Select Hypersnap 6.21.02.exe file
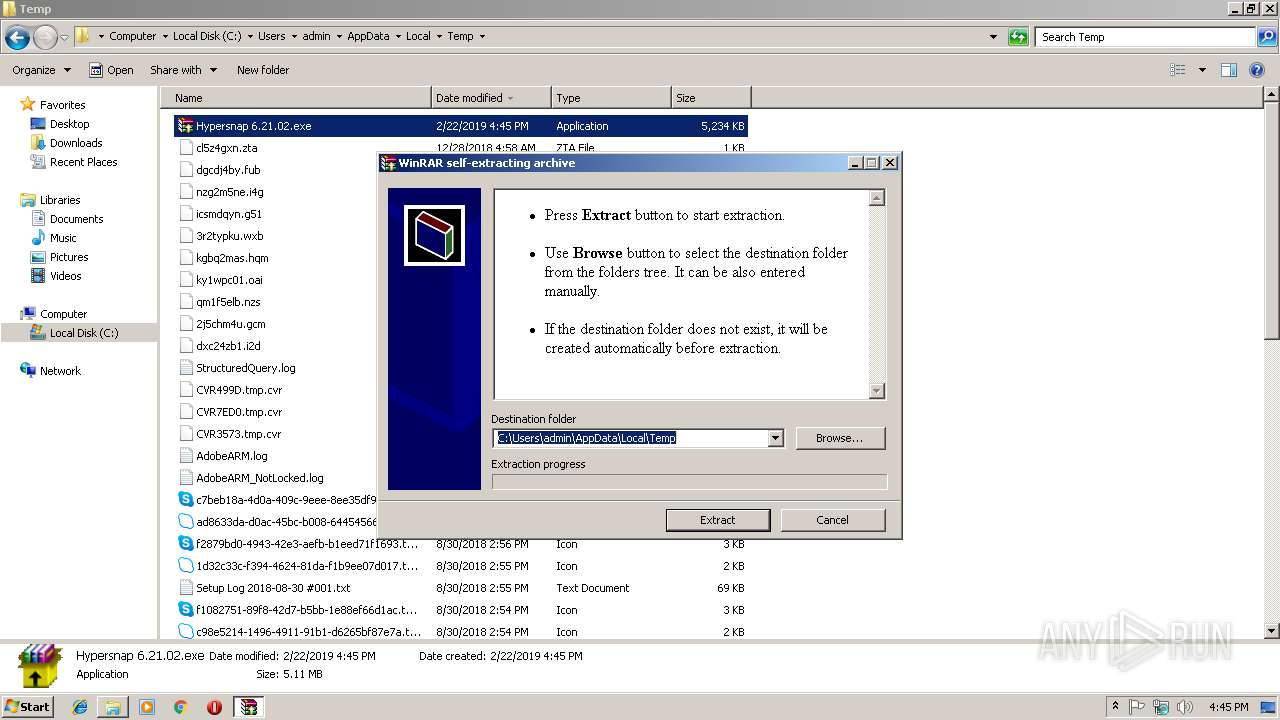Viewport: 1280px width, 720px height. tap(460, 126)
